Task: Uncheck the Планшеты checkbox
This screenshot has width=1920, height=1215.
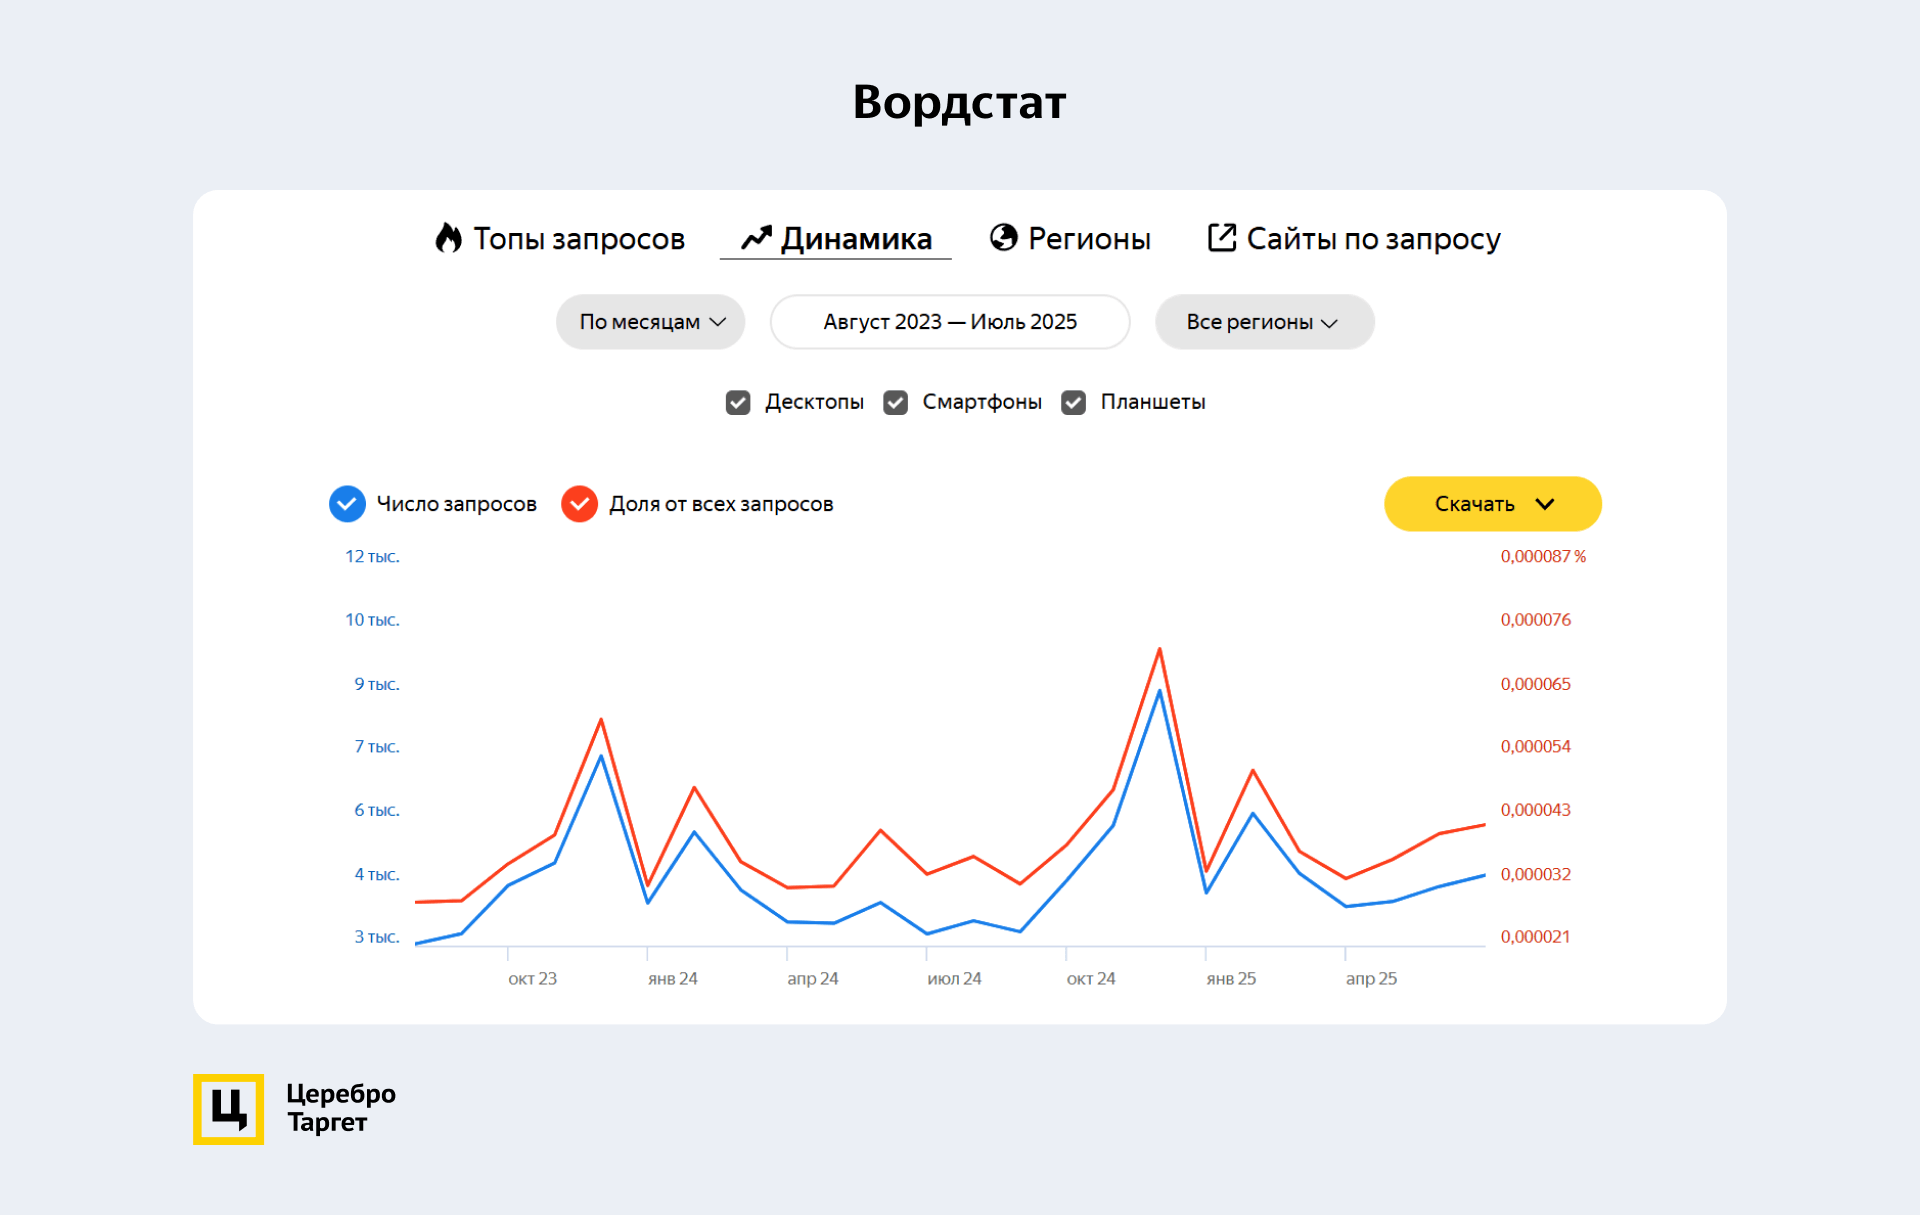Action: pos(1074,402)
